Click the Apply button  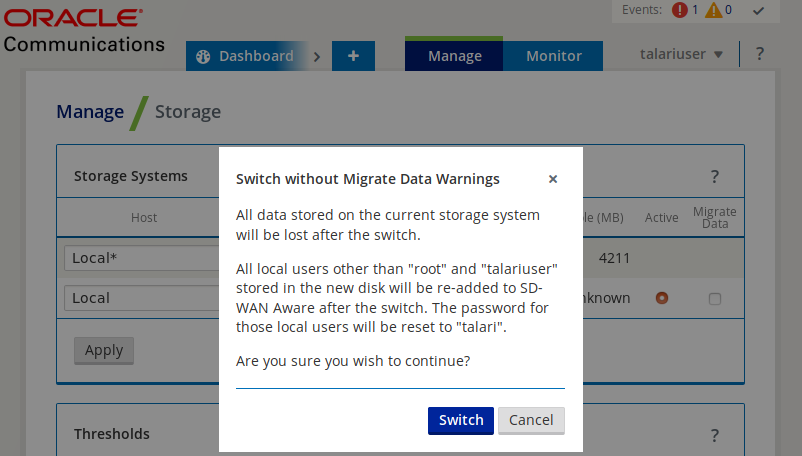[104, 351]
